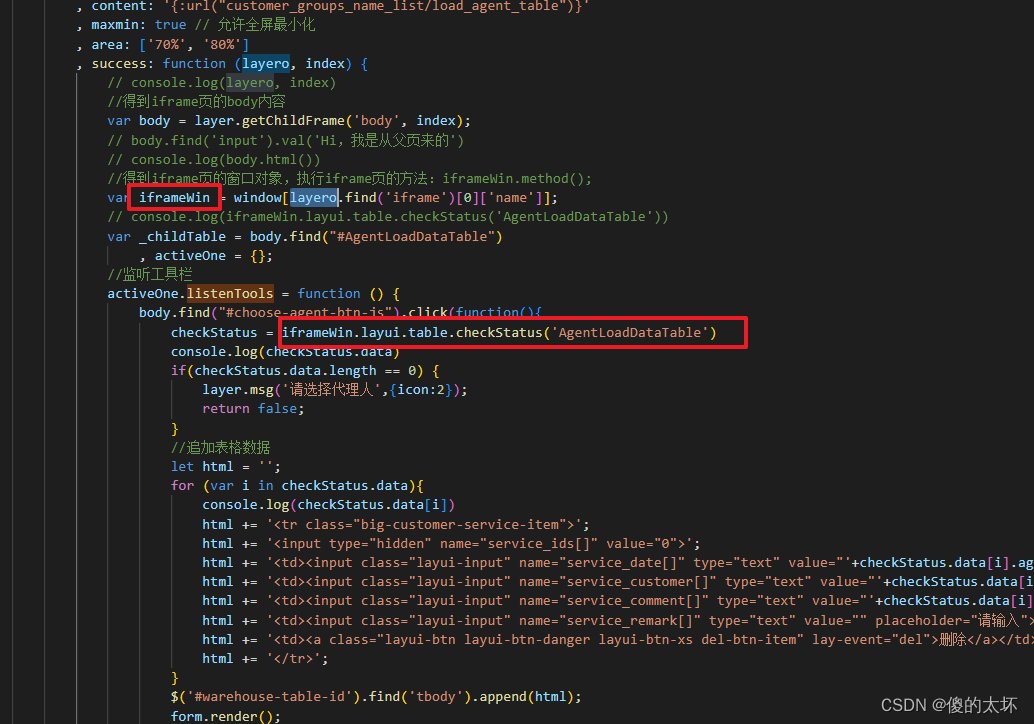
Task: Click 'getChildFrame' method call
Action: point(293,121)
